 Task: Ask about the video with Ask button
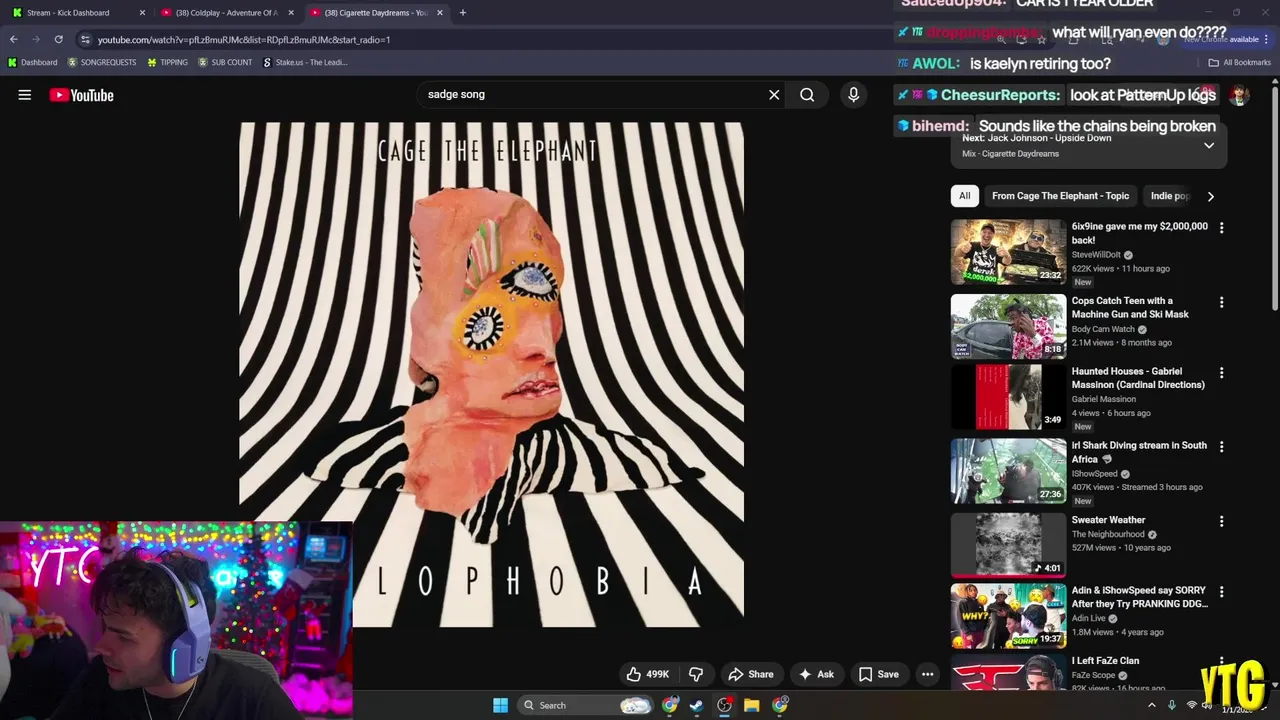tap(816, 674)
